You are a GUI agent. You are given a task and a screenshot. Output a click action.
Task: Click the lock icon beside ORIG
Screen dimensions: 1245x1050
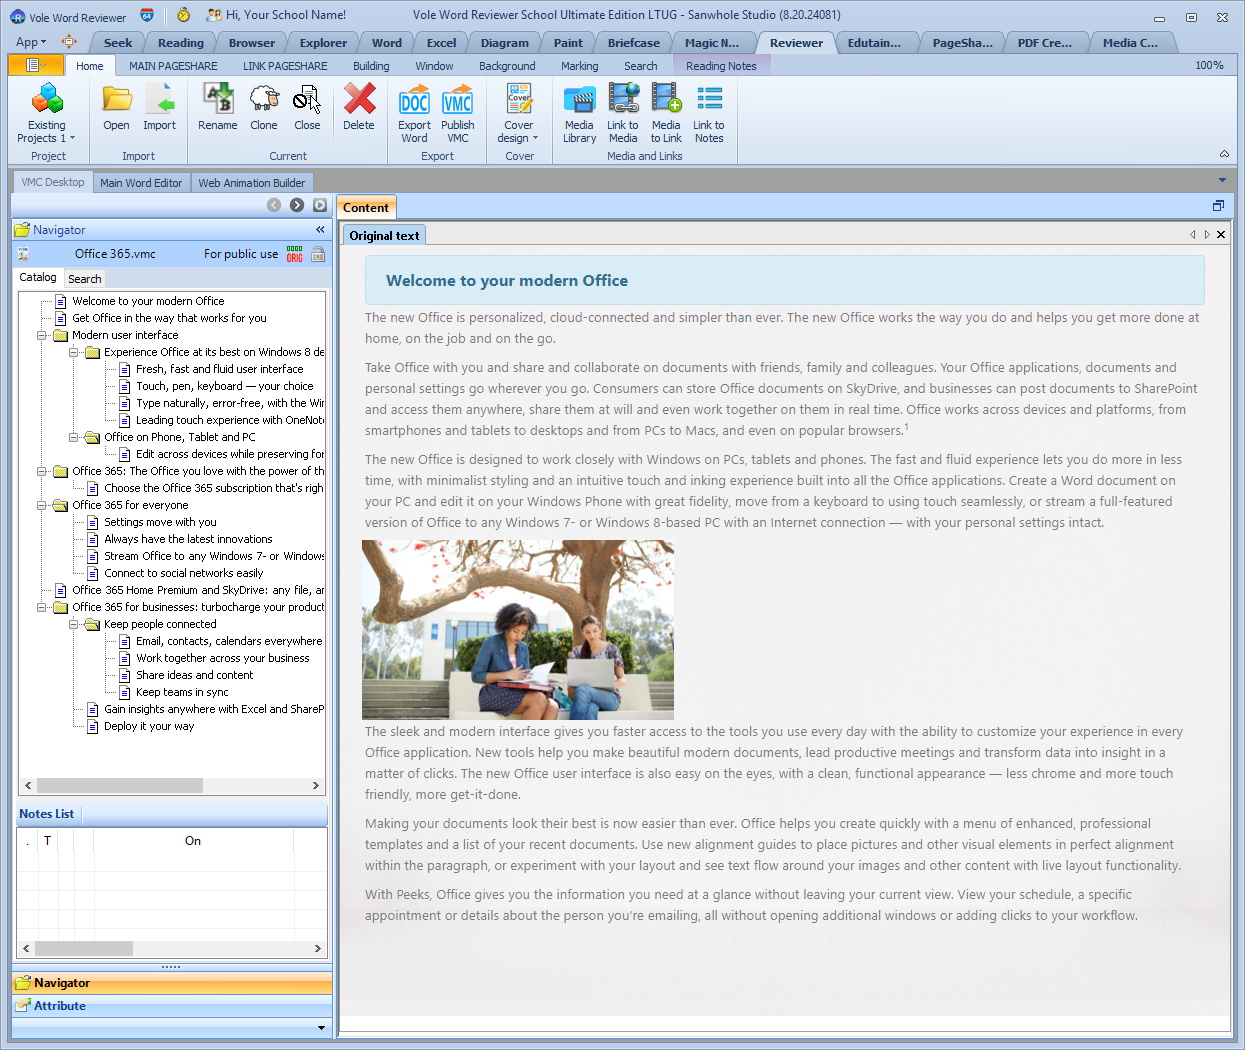point(318,254)
